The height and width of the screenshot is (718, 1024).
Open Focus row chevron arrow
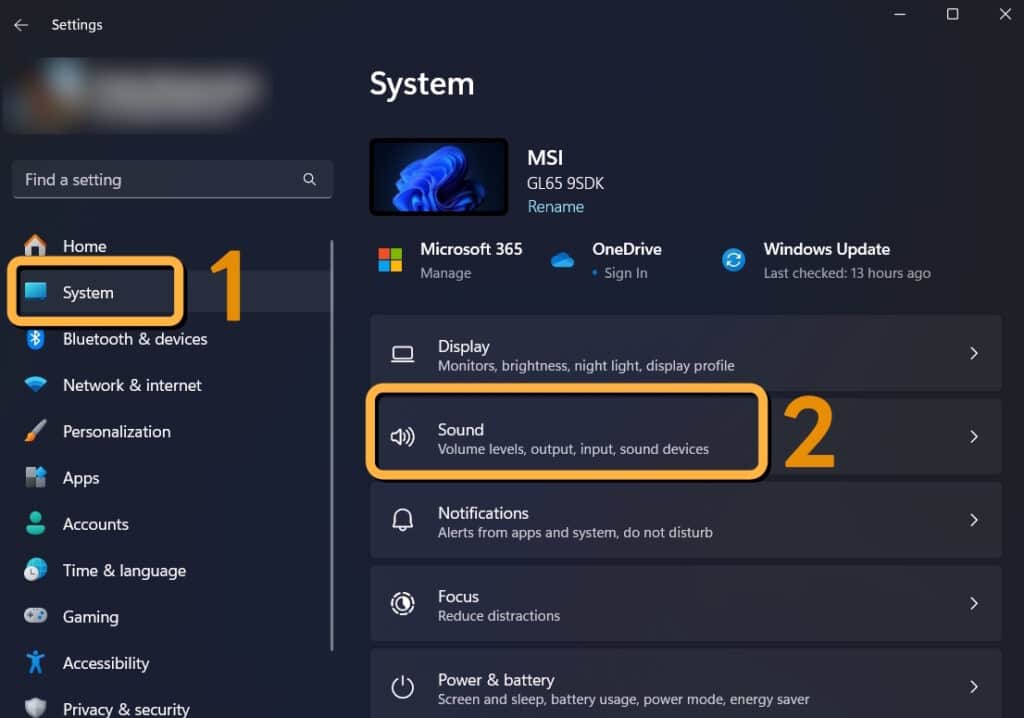(974, 603)
